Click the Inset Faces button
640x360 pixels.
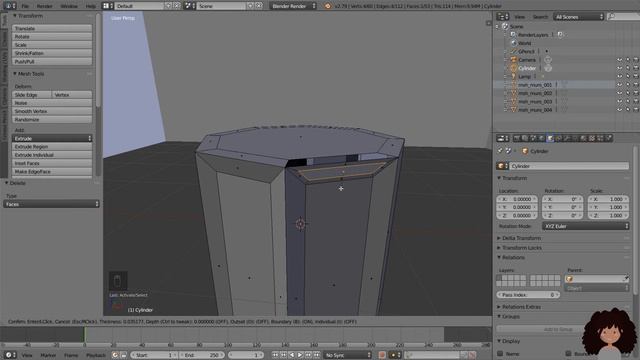[52, 163]
